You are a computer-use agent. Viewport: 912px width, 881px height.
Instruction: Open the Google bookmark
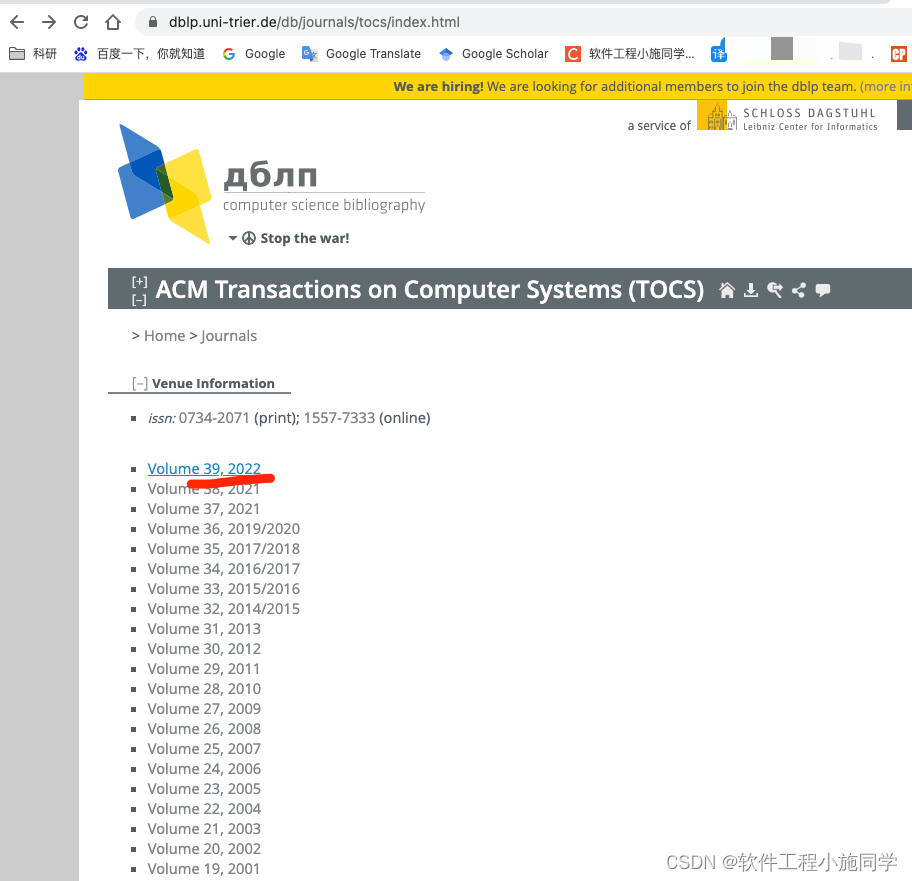click(x=254, y=54)
